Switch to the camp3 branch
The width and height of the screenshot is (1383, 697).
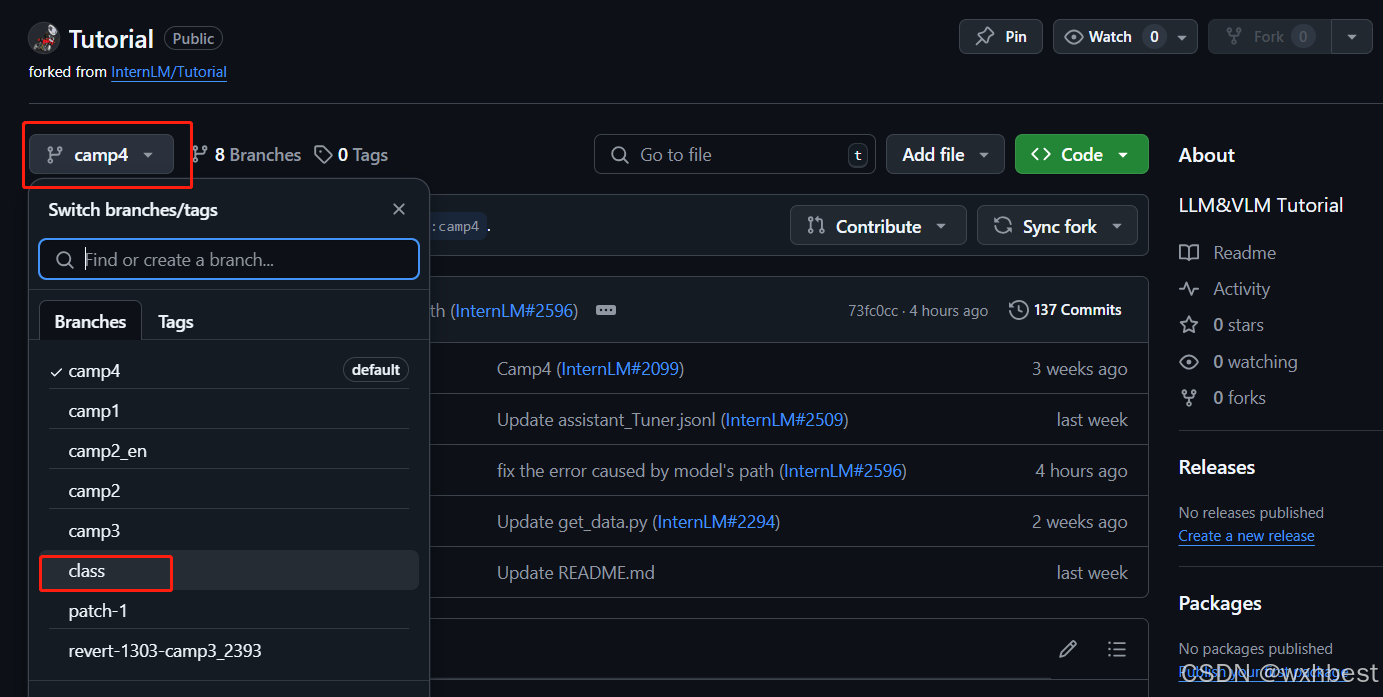pyautogui.click(x=229, y=531)
